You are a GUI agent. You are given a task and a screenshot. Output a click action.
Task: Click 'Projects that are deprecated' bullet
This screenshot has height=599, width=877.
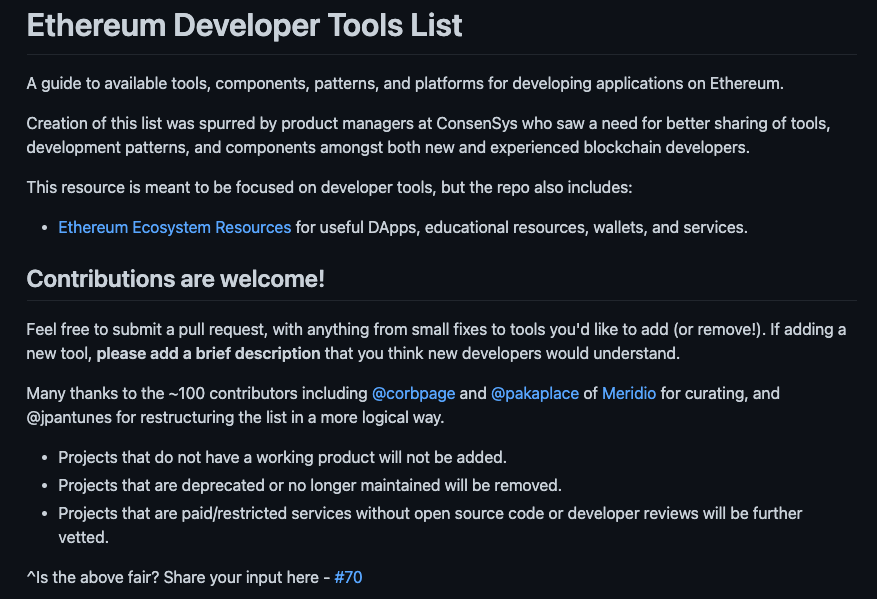310,485
